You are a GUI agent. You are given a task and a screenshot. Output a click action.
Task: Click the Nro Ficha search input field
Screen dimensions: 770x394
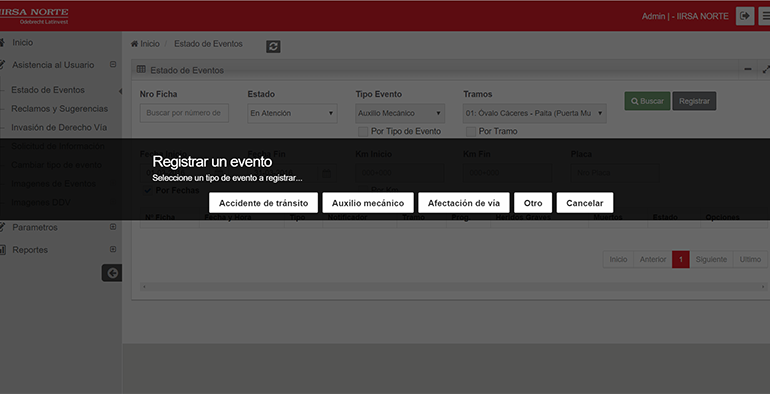(x=184, y=113)
